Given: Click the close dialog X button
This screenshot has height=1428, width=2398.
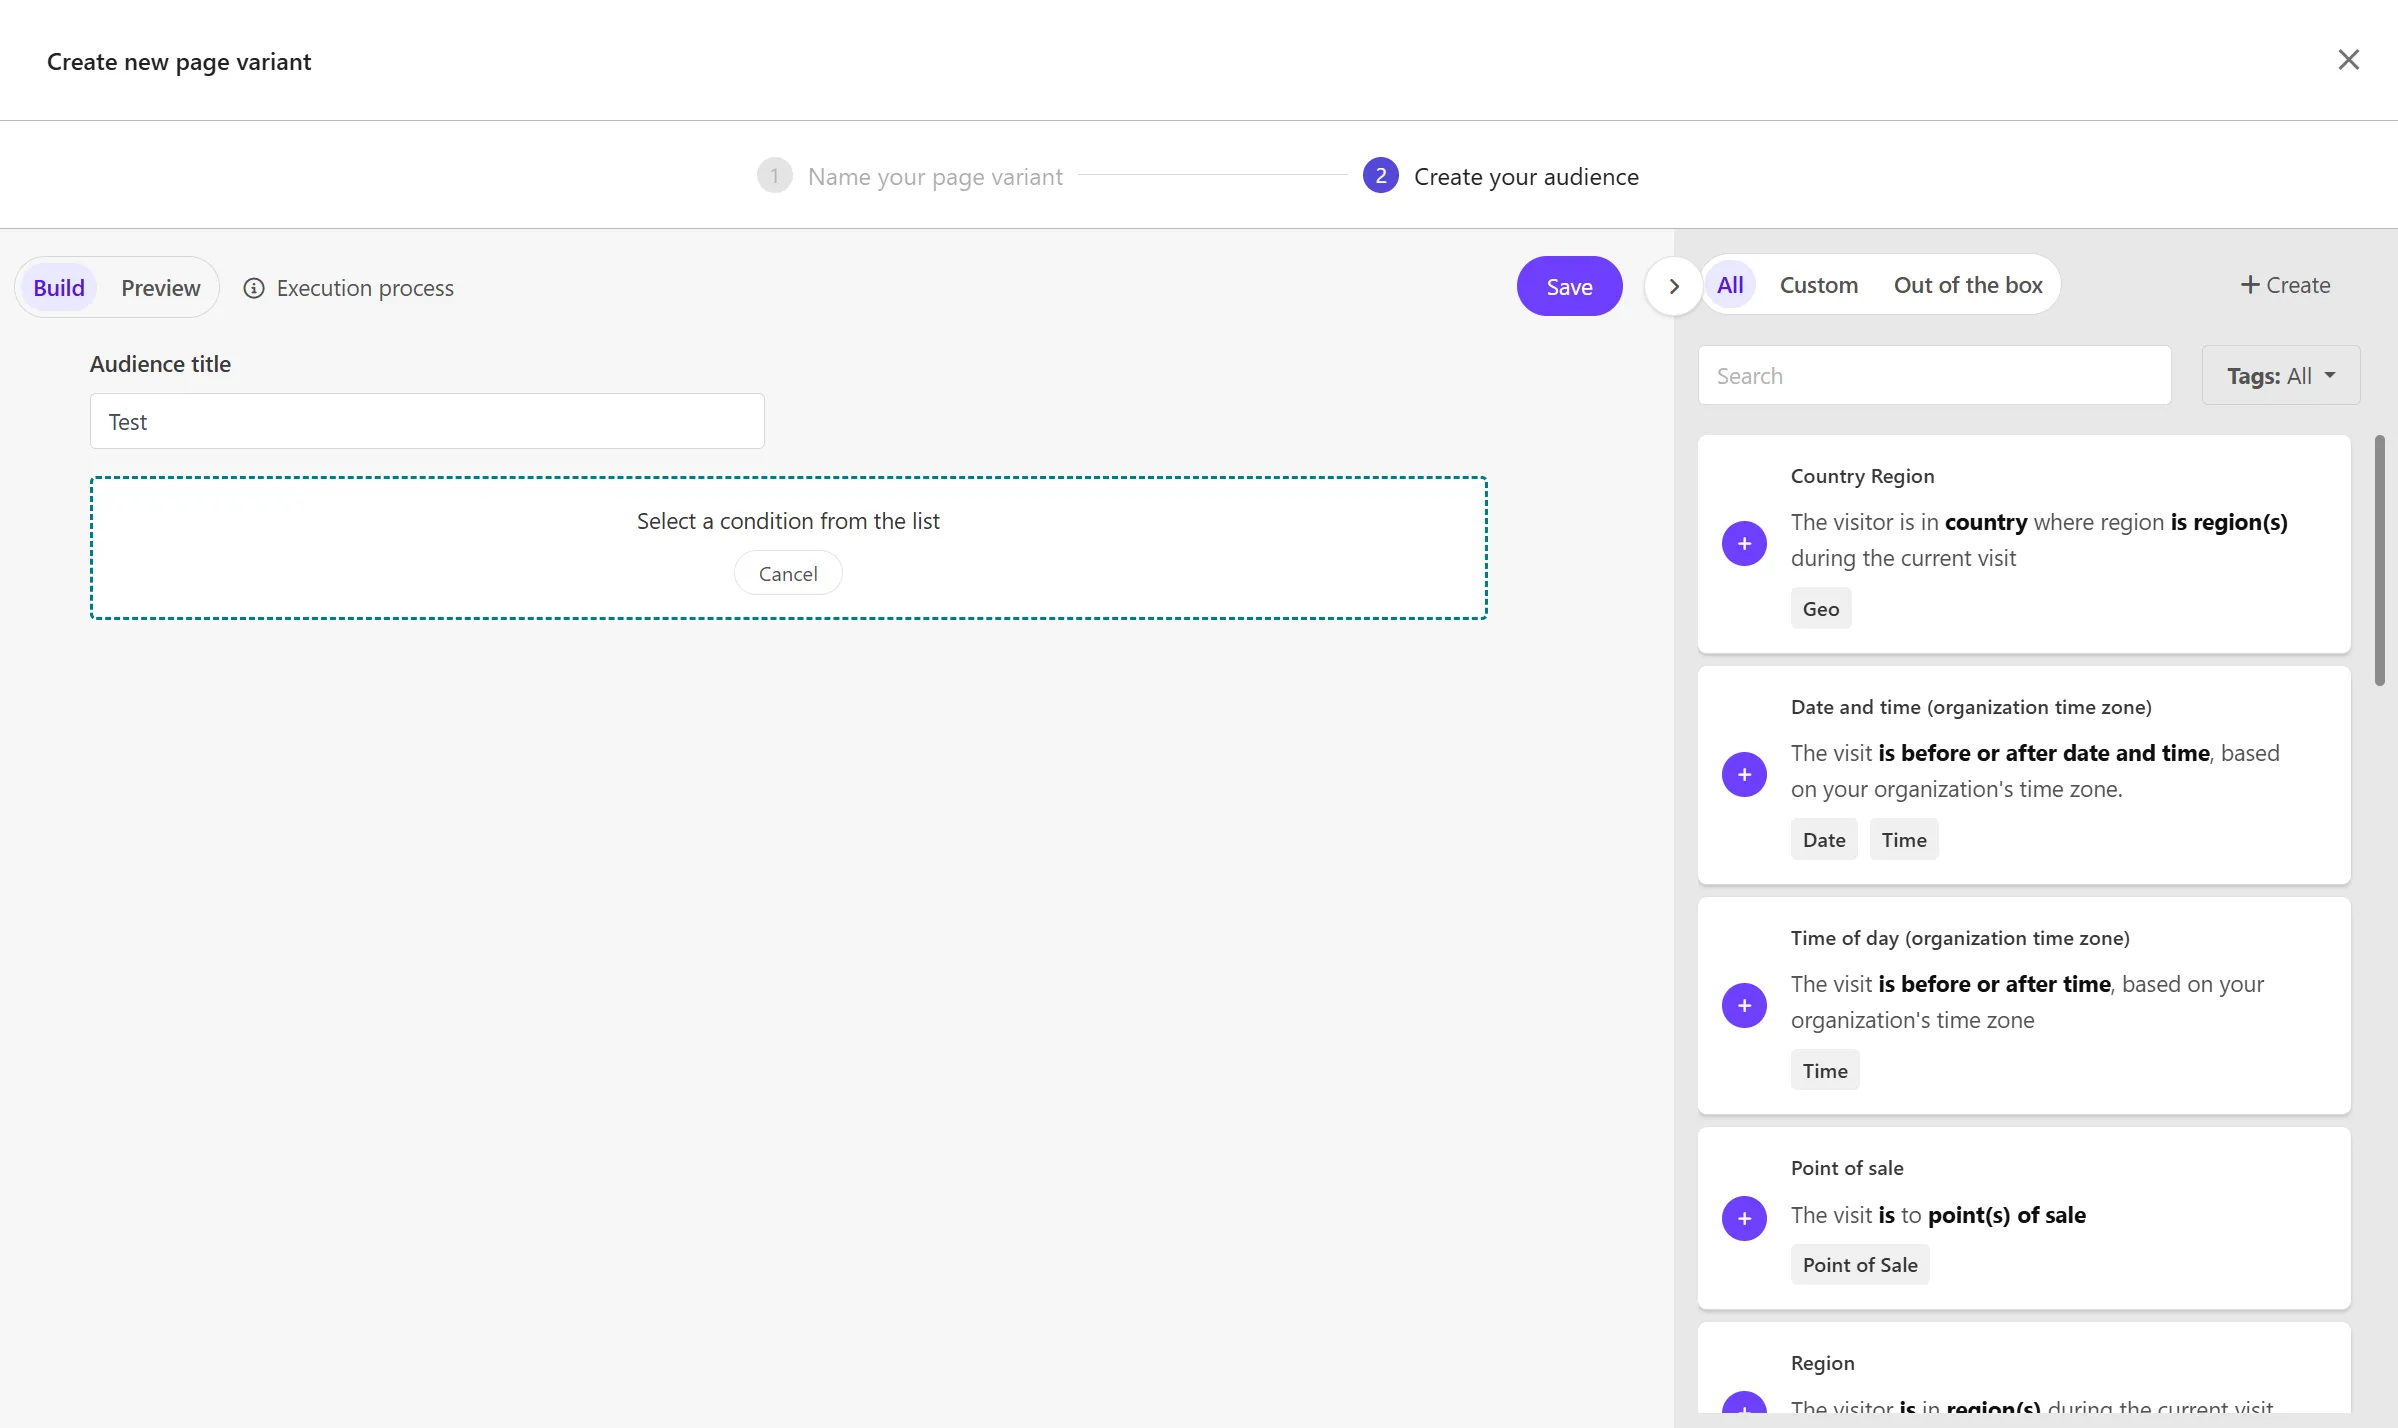Looking at the screenshot, I should tap(2349, 61).
